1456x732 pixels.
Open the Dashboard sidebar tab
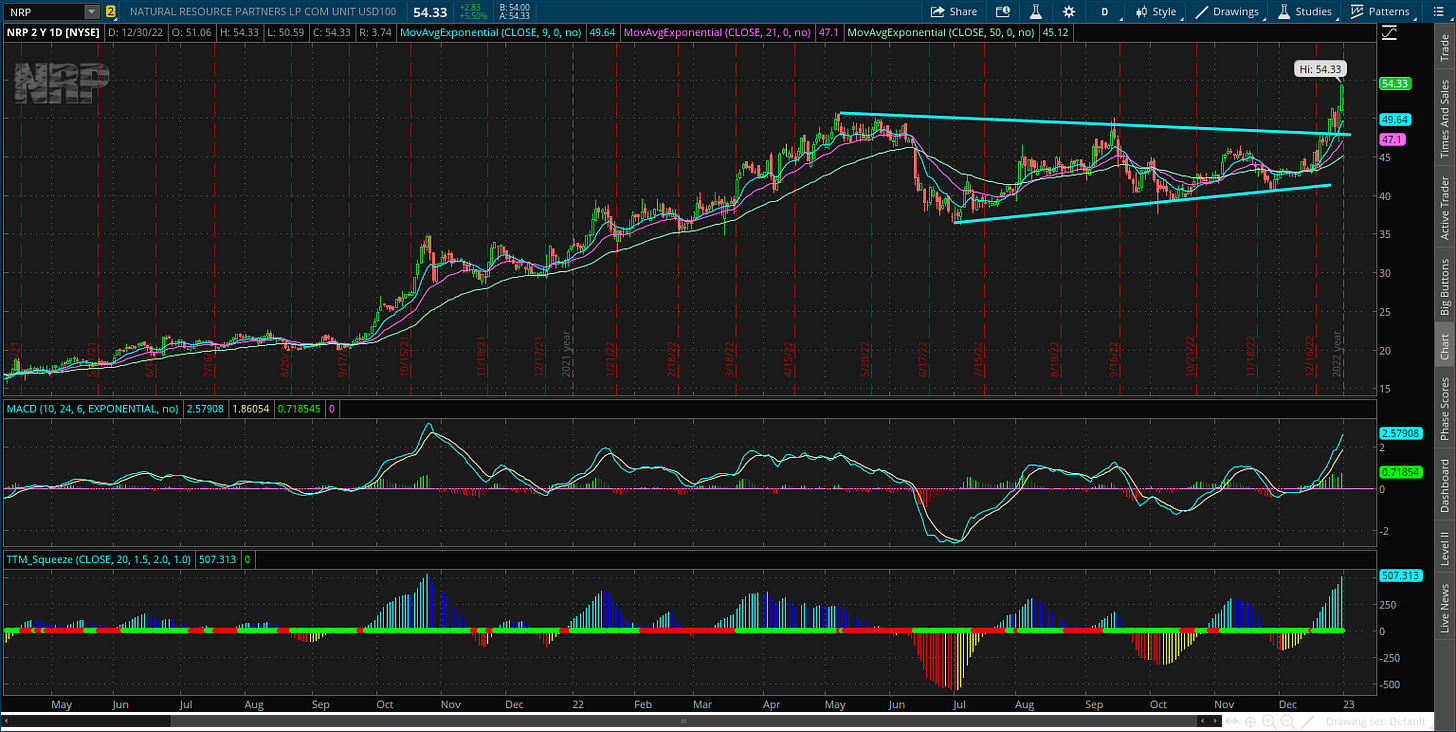1444,486
